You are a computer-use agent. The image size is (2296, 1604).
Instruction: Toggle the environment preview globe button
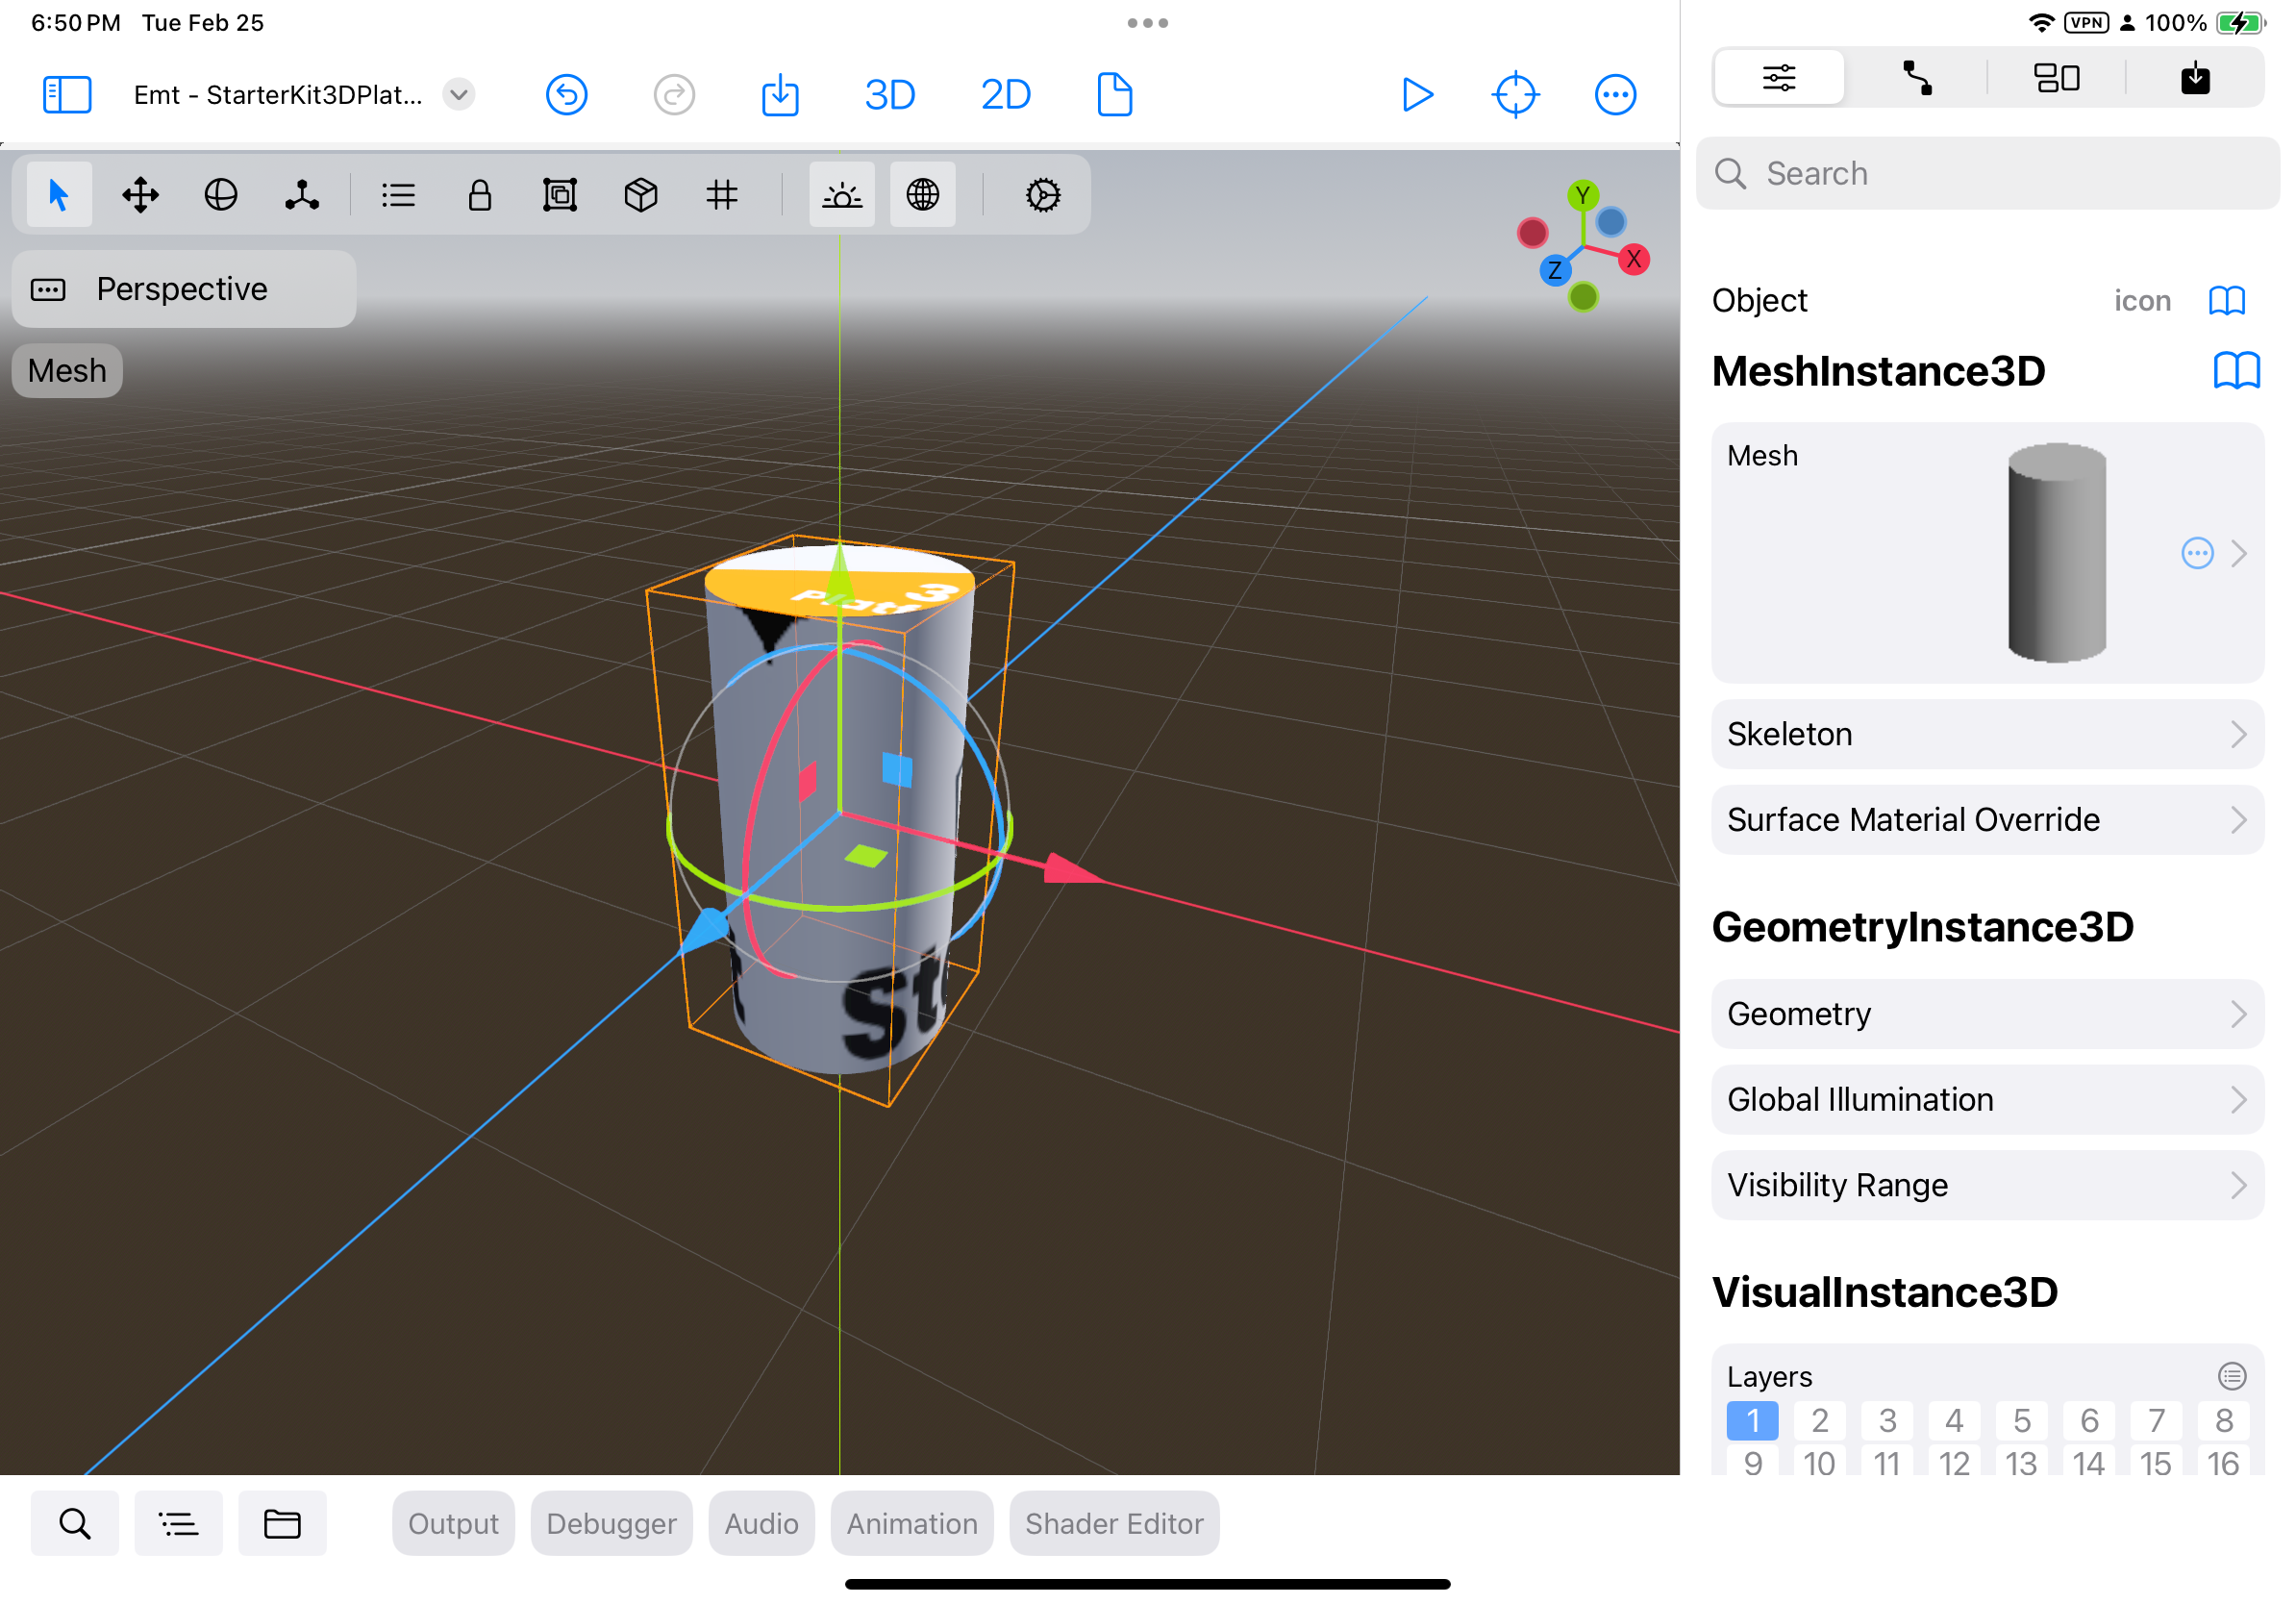click(x=923, y=195)
